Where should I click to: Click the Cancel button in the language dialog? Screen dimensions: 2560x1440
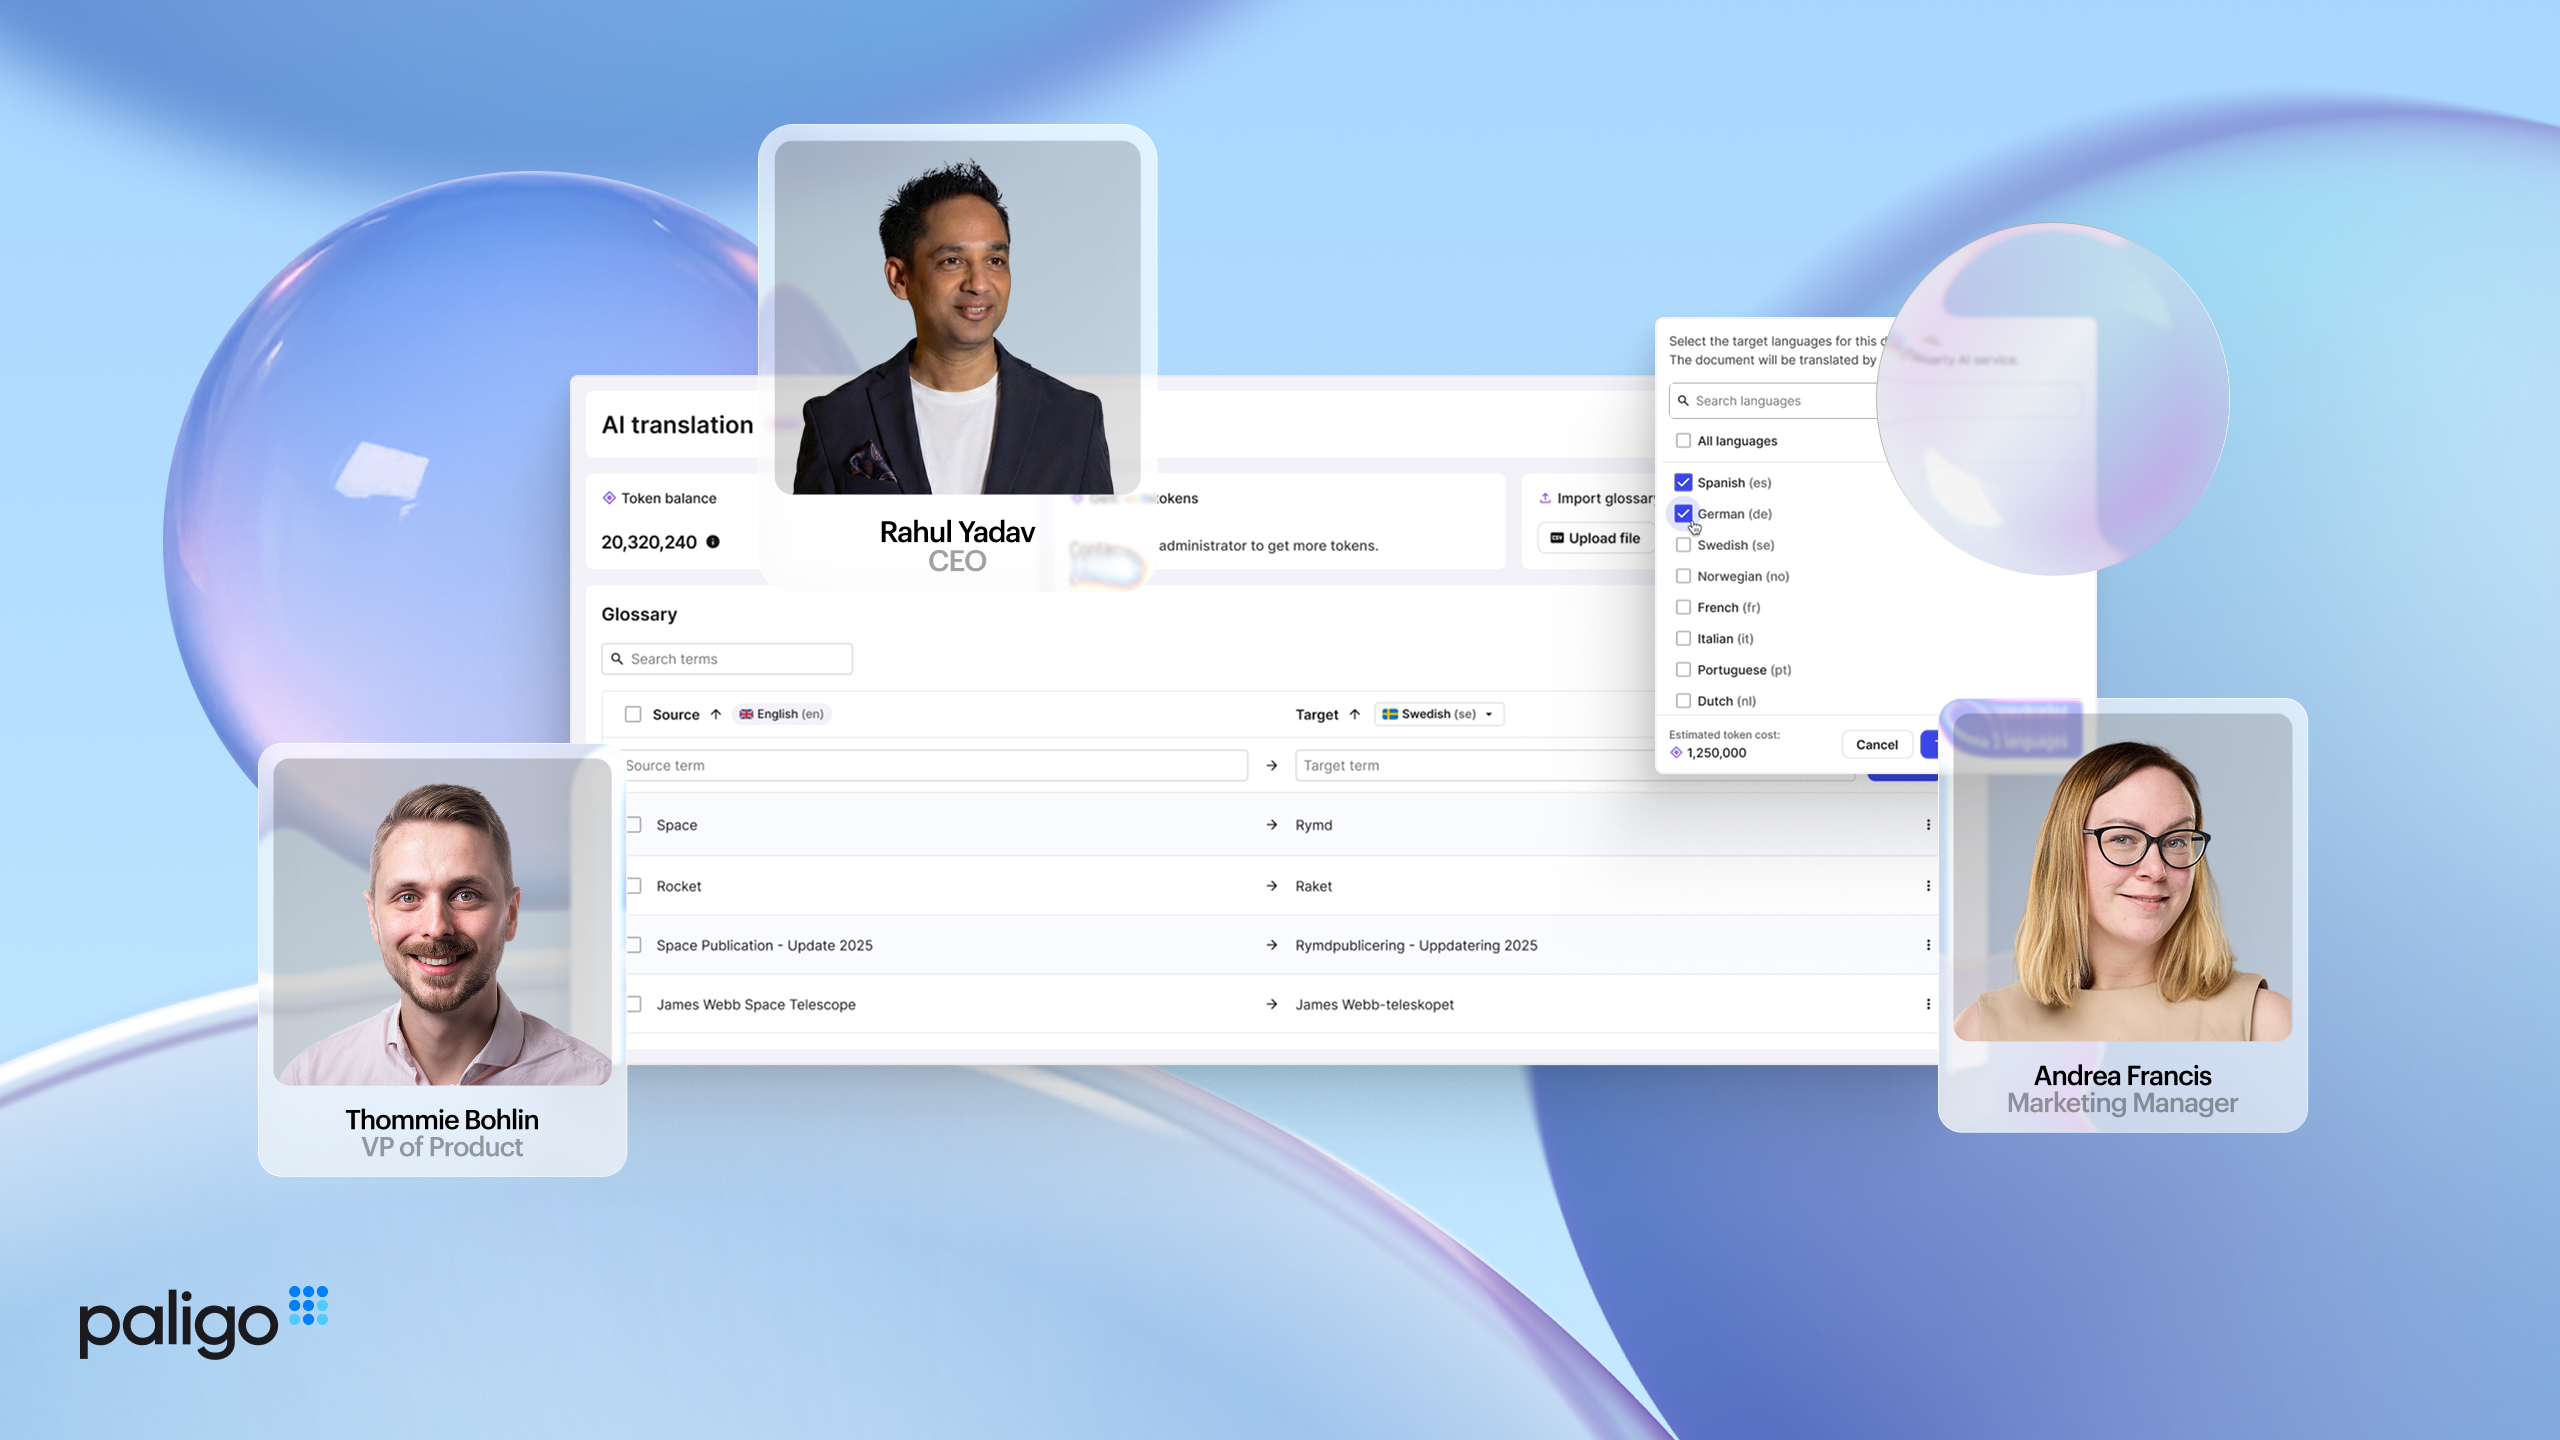(x=1877, y=744)
